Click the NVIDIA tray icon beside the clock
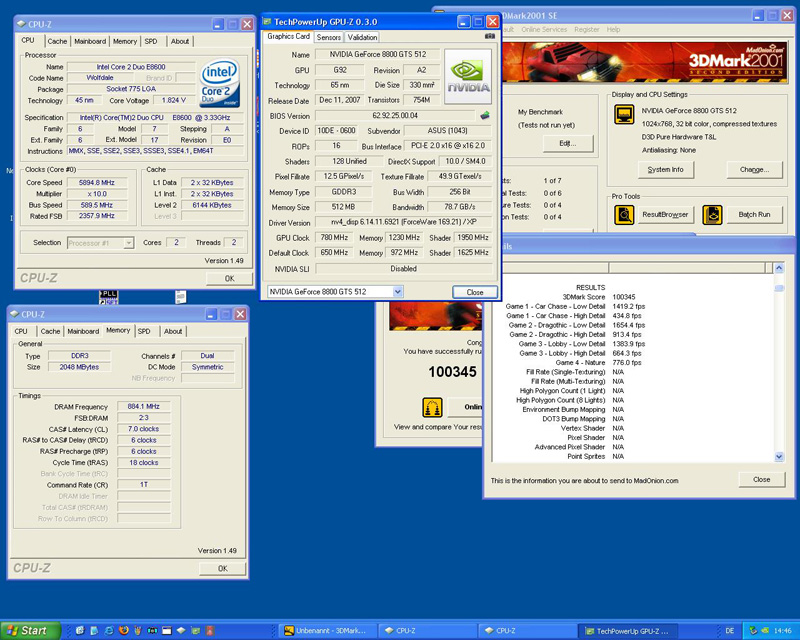The image size is (800, 640). pos(765,630)
